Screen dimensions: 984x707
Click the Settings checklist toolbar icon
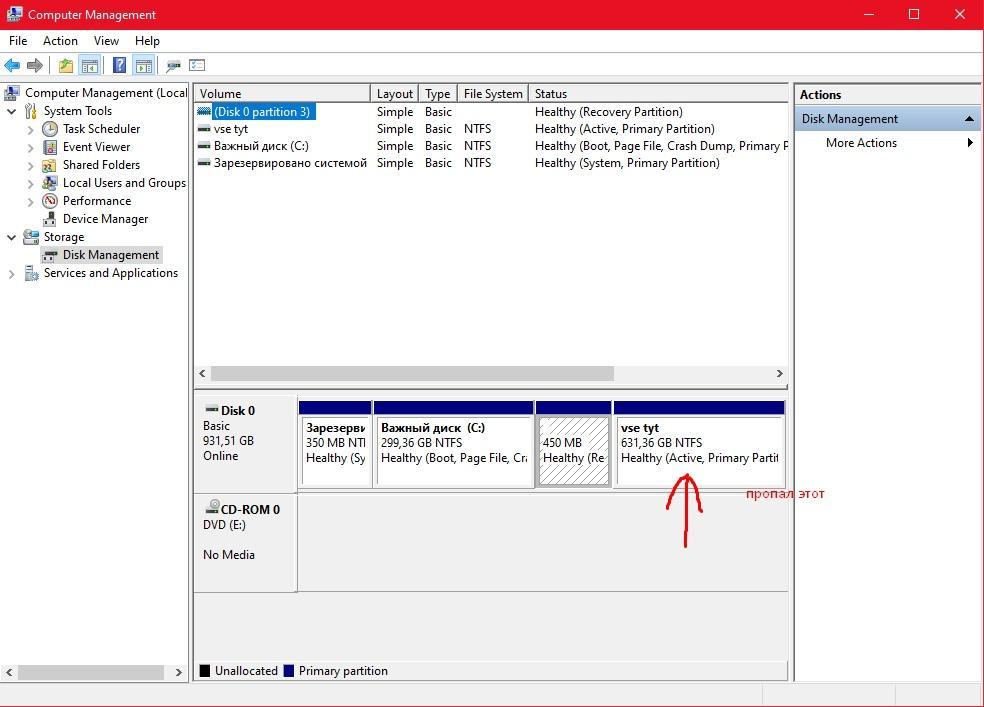click(197, 66)
